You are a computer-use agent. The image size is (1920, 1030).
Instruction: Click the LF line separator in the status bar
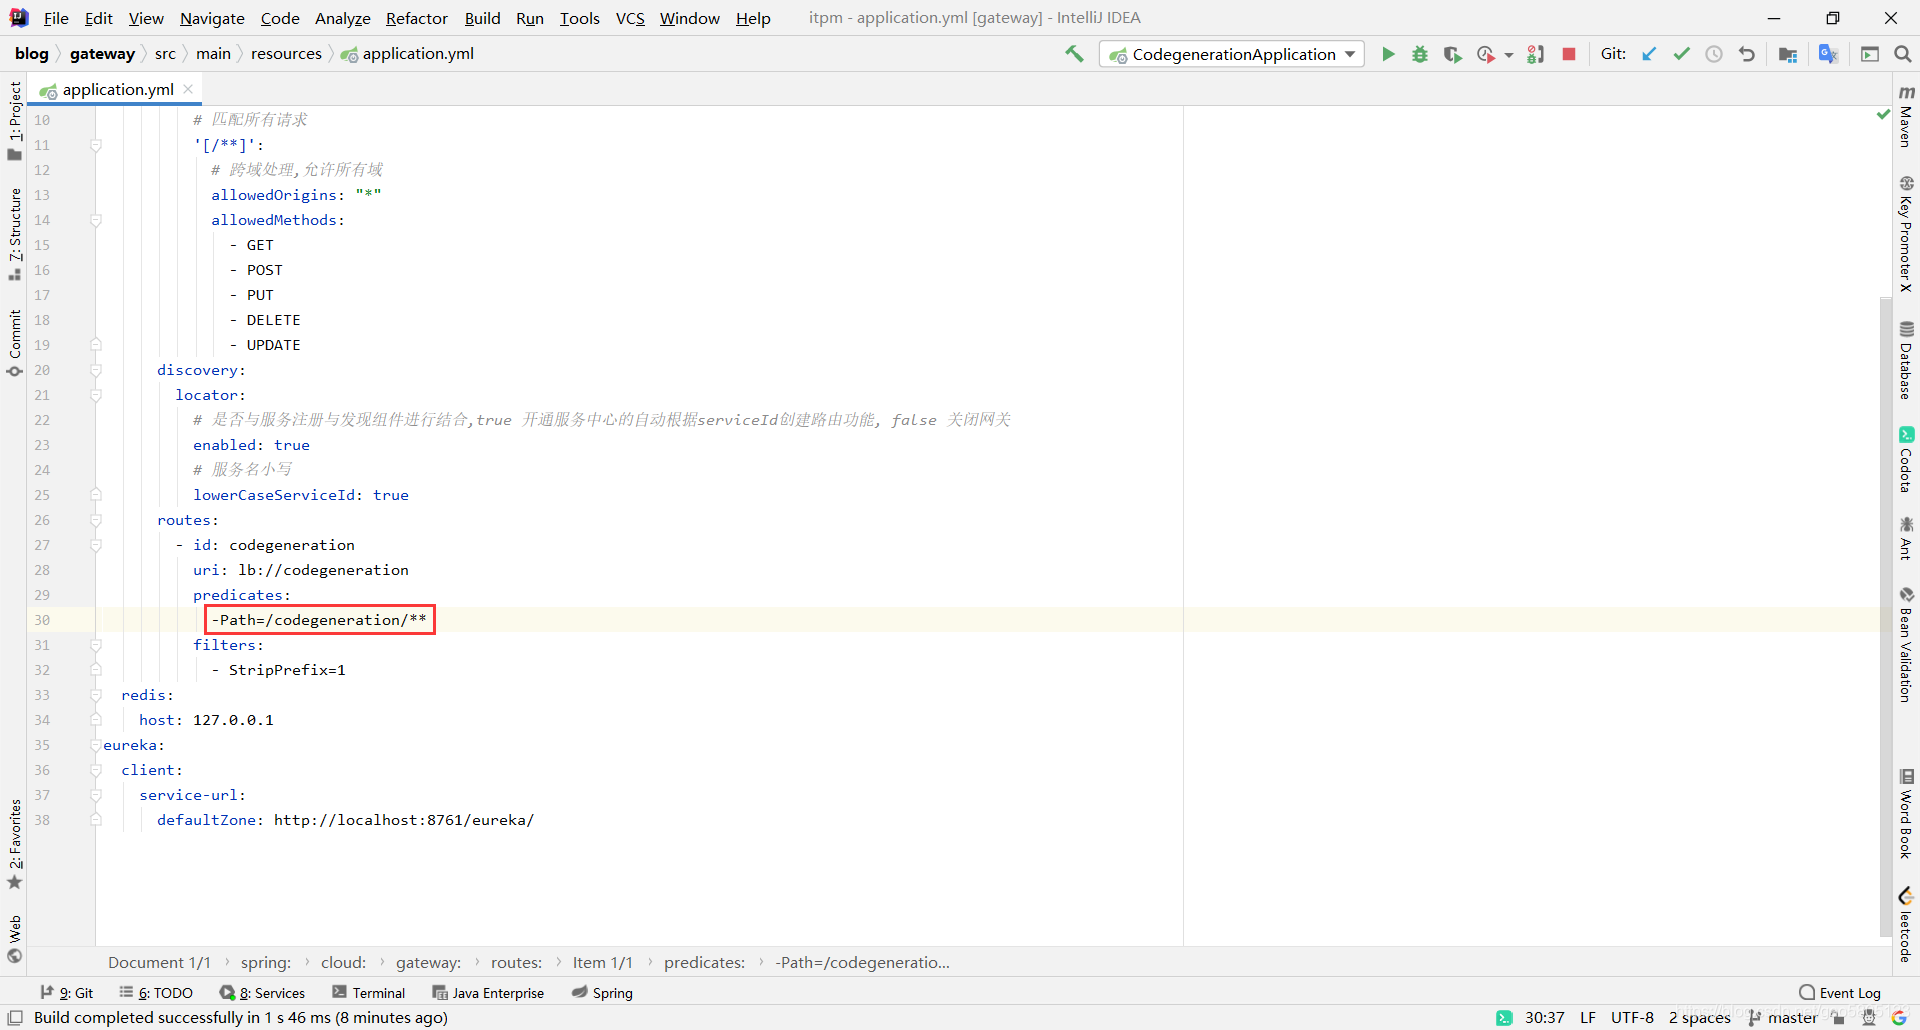pyautogui.click(x=1588, y=1018)
